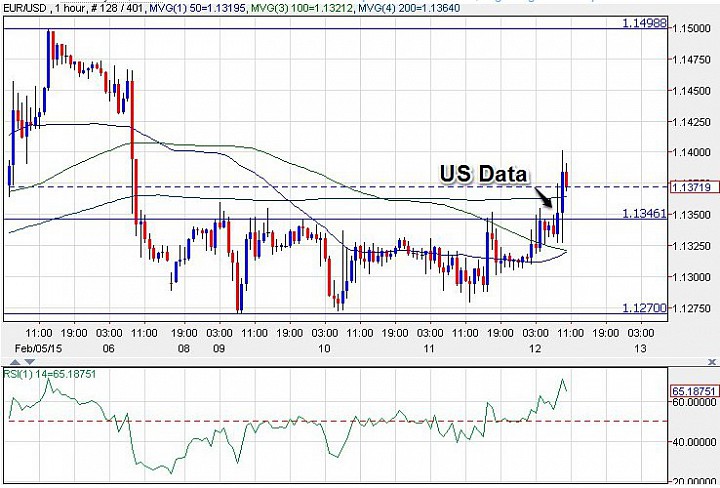Image resolution: width=720 pixels, height=488 pixels.
Task: Click the 06 date label on time axis
Action: pos(108,348)
